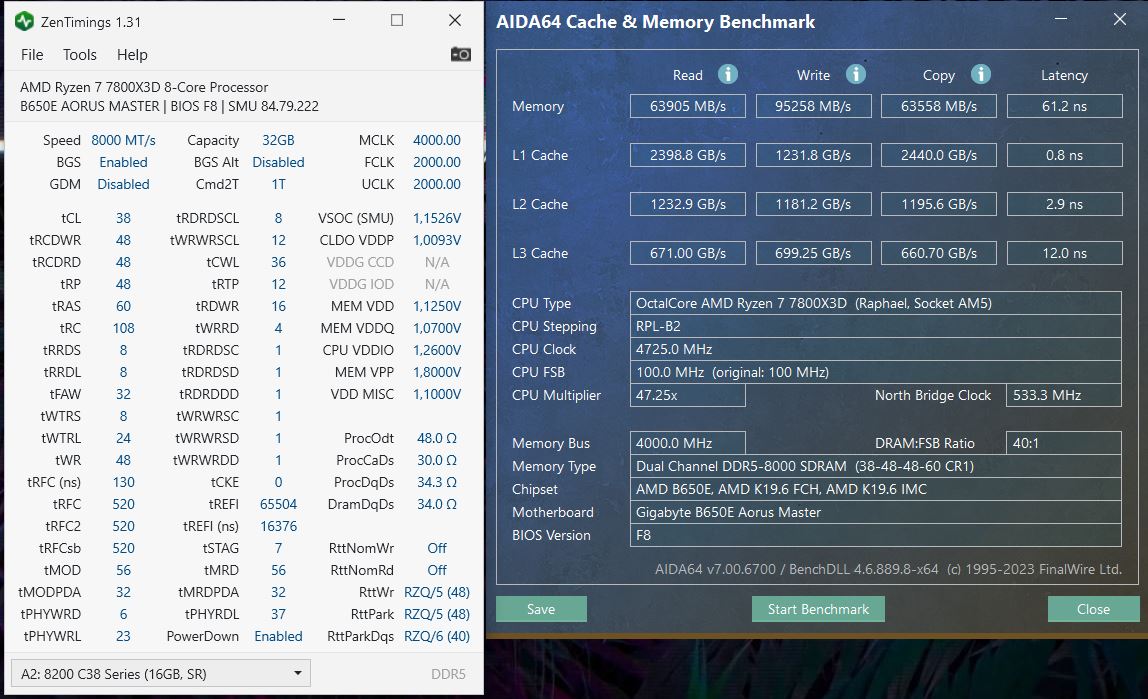This screenshot has width=1148, height=699.
Task: Click the L1 Cache Write value 1231.8 GB/s
Action: click(x=813, y=155)
